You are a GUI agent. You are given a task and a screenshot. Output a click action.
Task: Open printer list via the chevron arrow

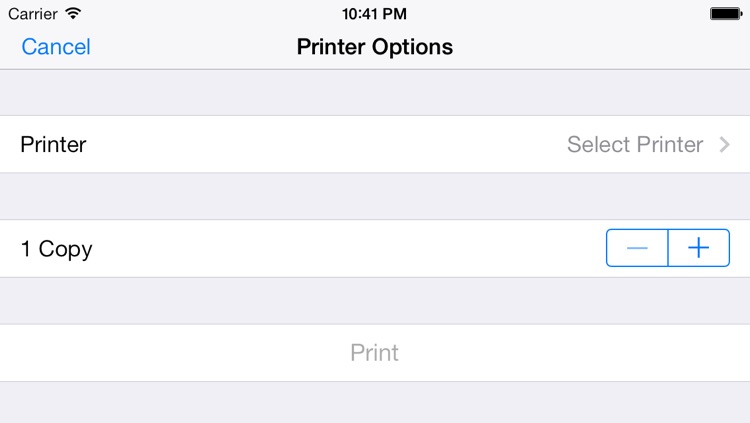pos(725,144)
